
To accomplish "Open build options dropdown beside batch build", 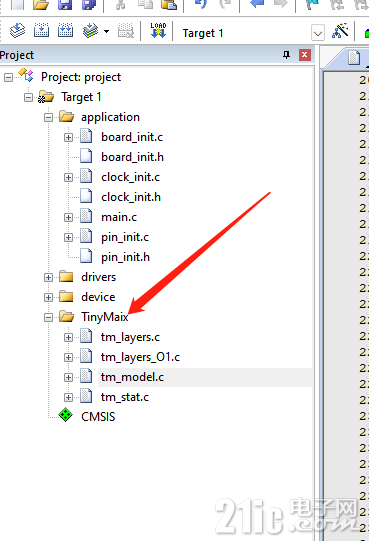I will coord(107,32).
